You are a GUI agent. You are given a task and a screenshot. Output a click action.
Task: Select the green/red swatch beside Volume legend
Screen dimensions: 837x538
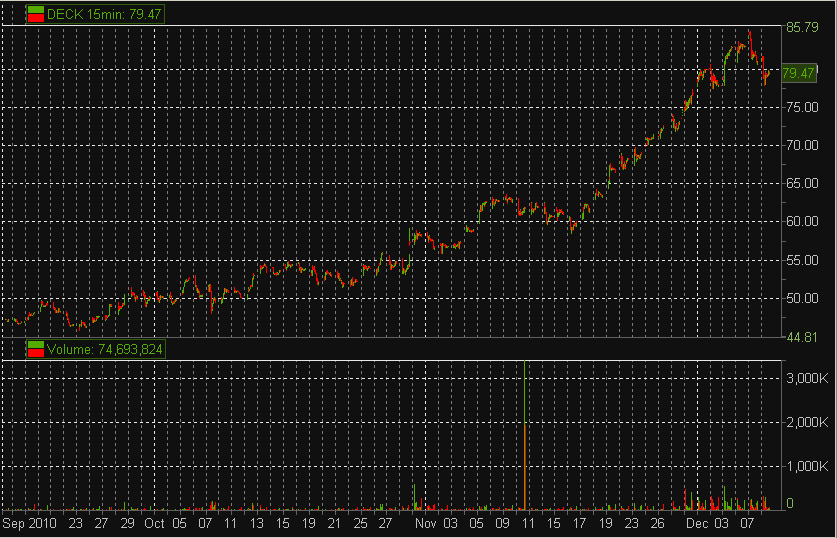[36, 350]
